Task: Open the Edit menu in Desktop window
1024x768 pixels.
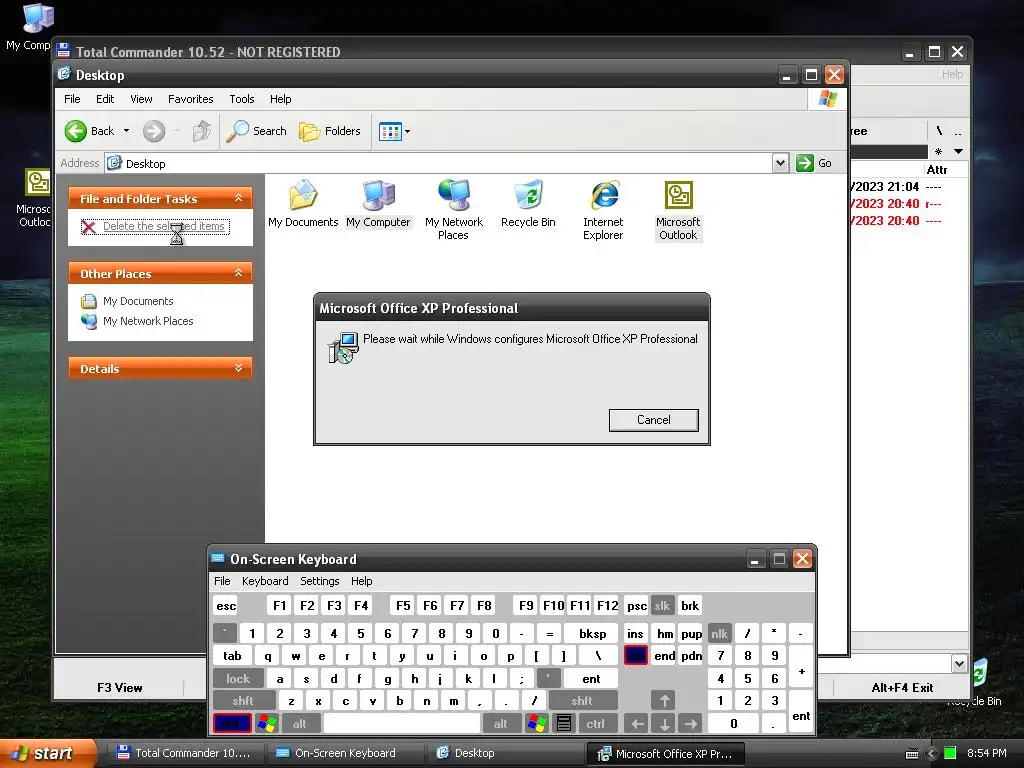Action: 105,99
